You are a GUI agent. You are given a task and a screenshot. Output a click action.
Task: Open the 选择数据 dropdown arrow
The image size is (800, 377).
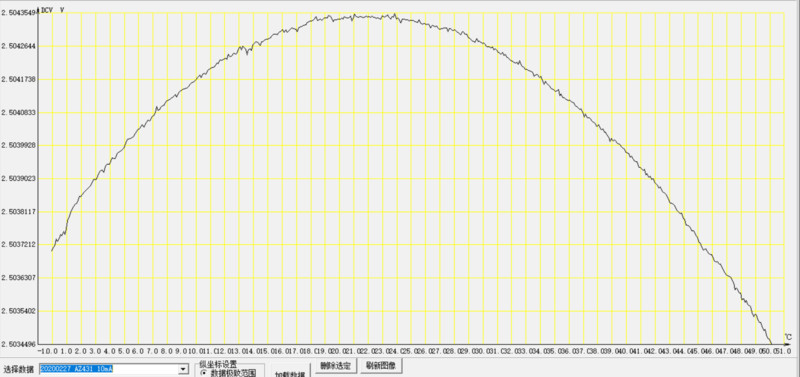(183, 369)
